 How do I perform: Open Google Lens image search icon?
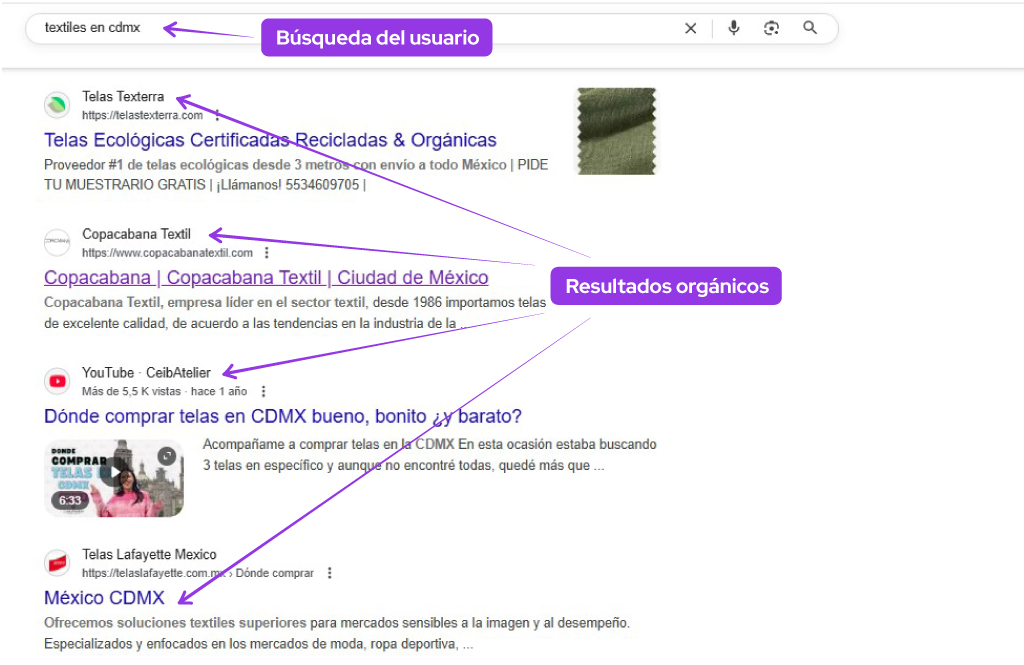pyautogui.click(x=771, y=28)
